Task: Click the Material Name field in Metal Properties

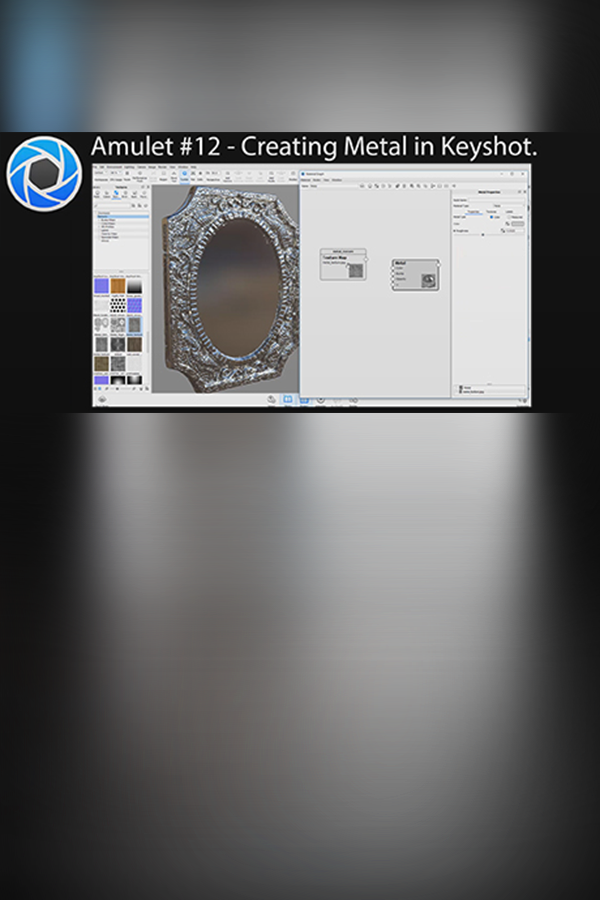Action: tap(496, 200)
